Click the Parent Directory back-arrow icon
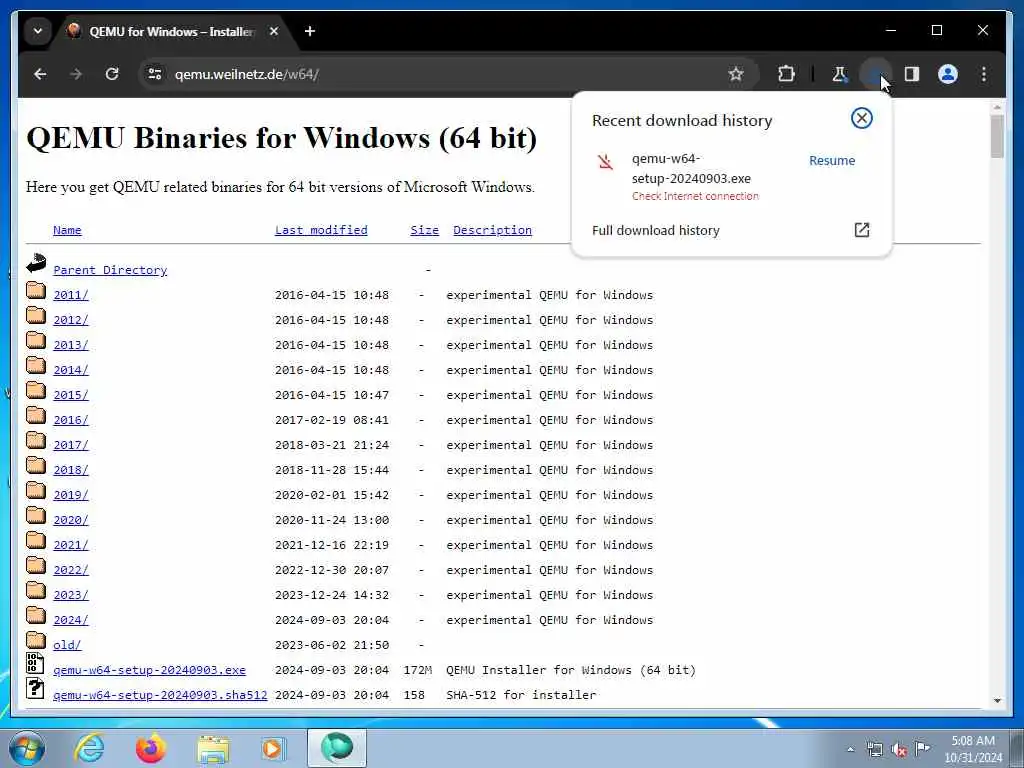 coord(36,263)
